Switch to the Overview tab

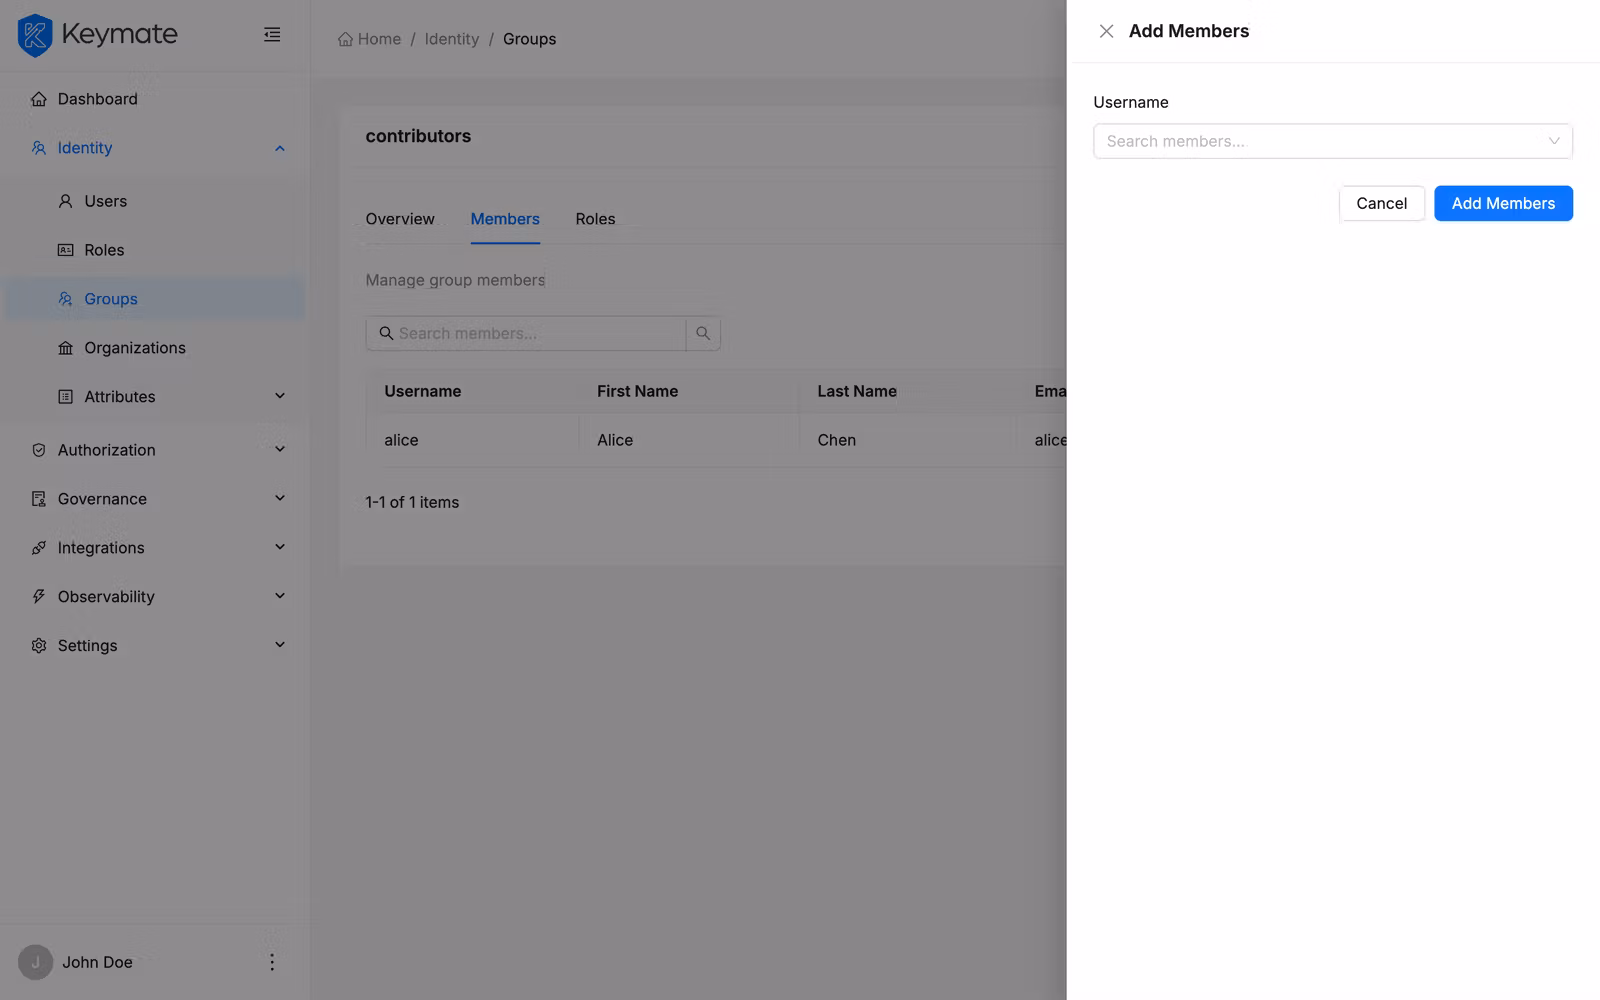coord(399,218)
